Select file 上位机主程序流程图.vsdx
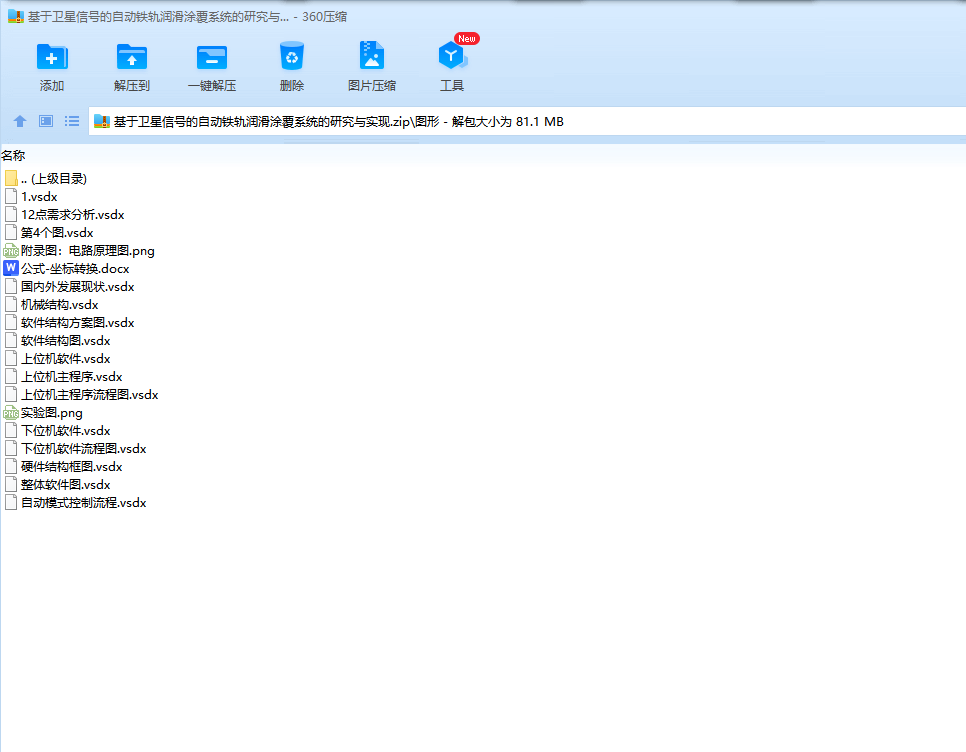Image resolution: width=966 pixels, height=752 pixels. click(x=90, y=395)
